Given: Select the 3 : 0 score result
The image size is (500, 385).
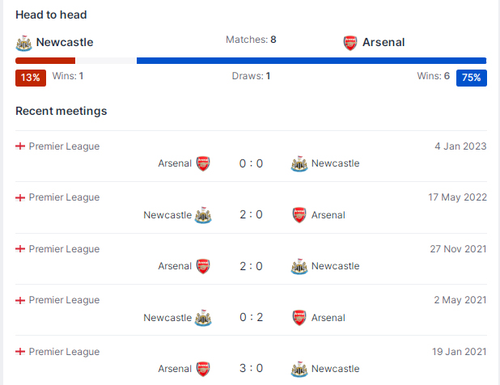Looking at the screenshot, I should click(x=251, y=368).
